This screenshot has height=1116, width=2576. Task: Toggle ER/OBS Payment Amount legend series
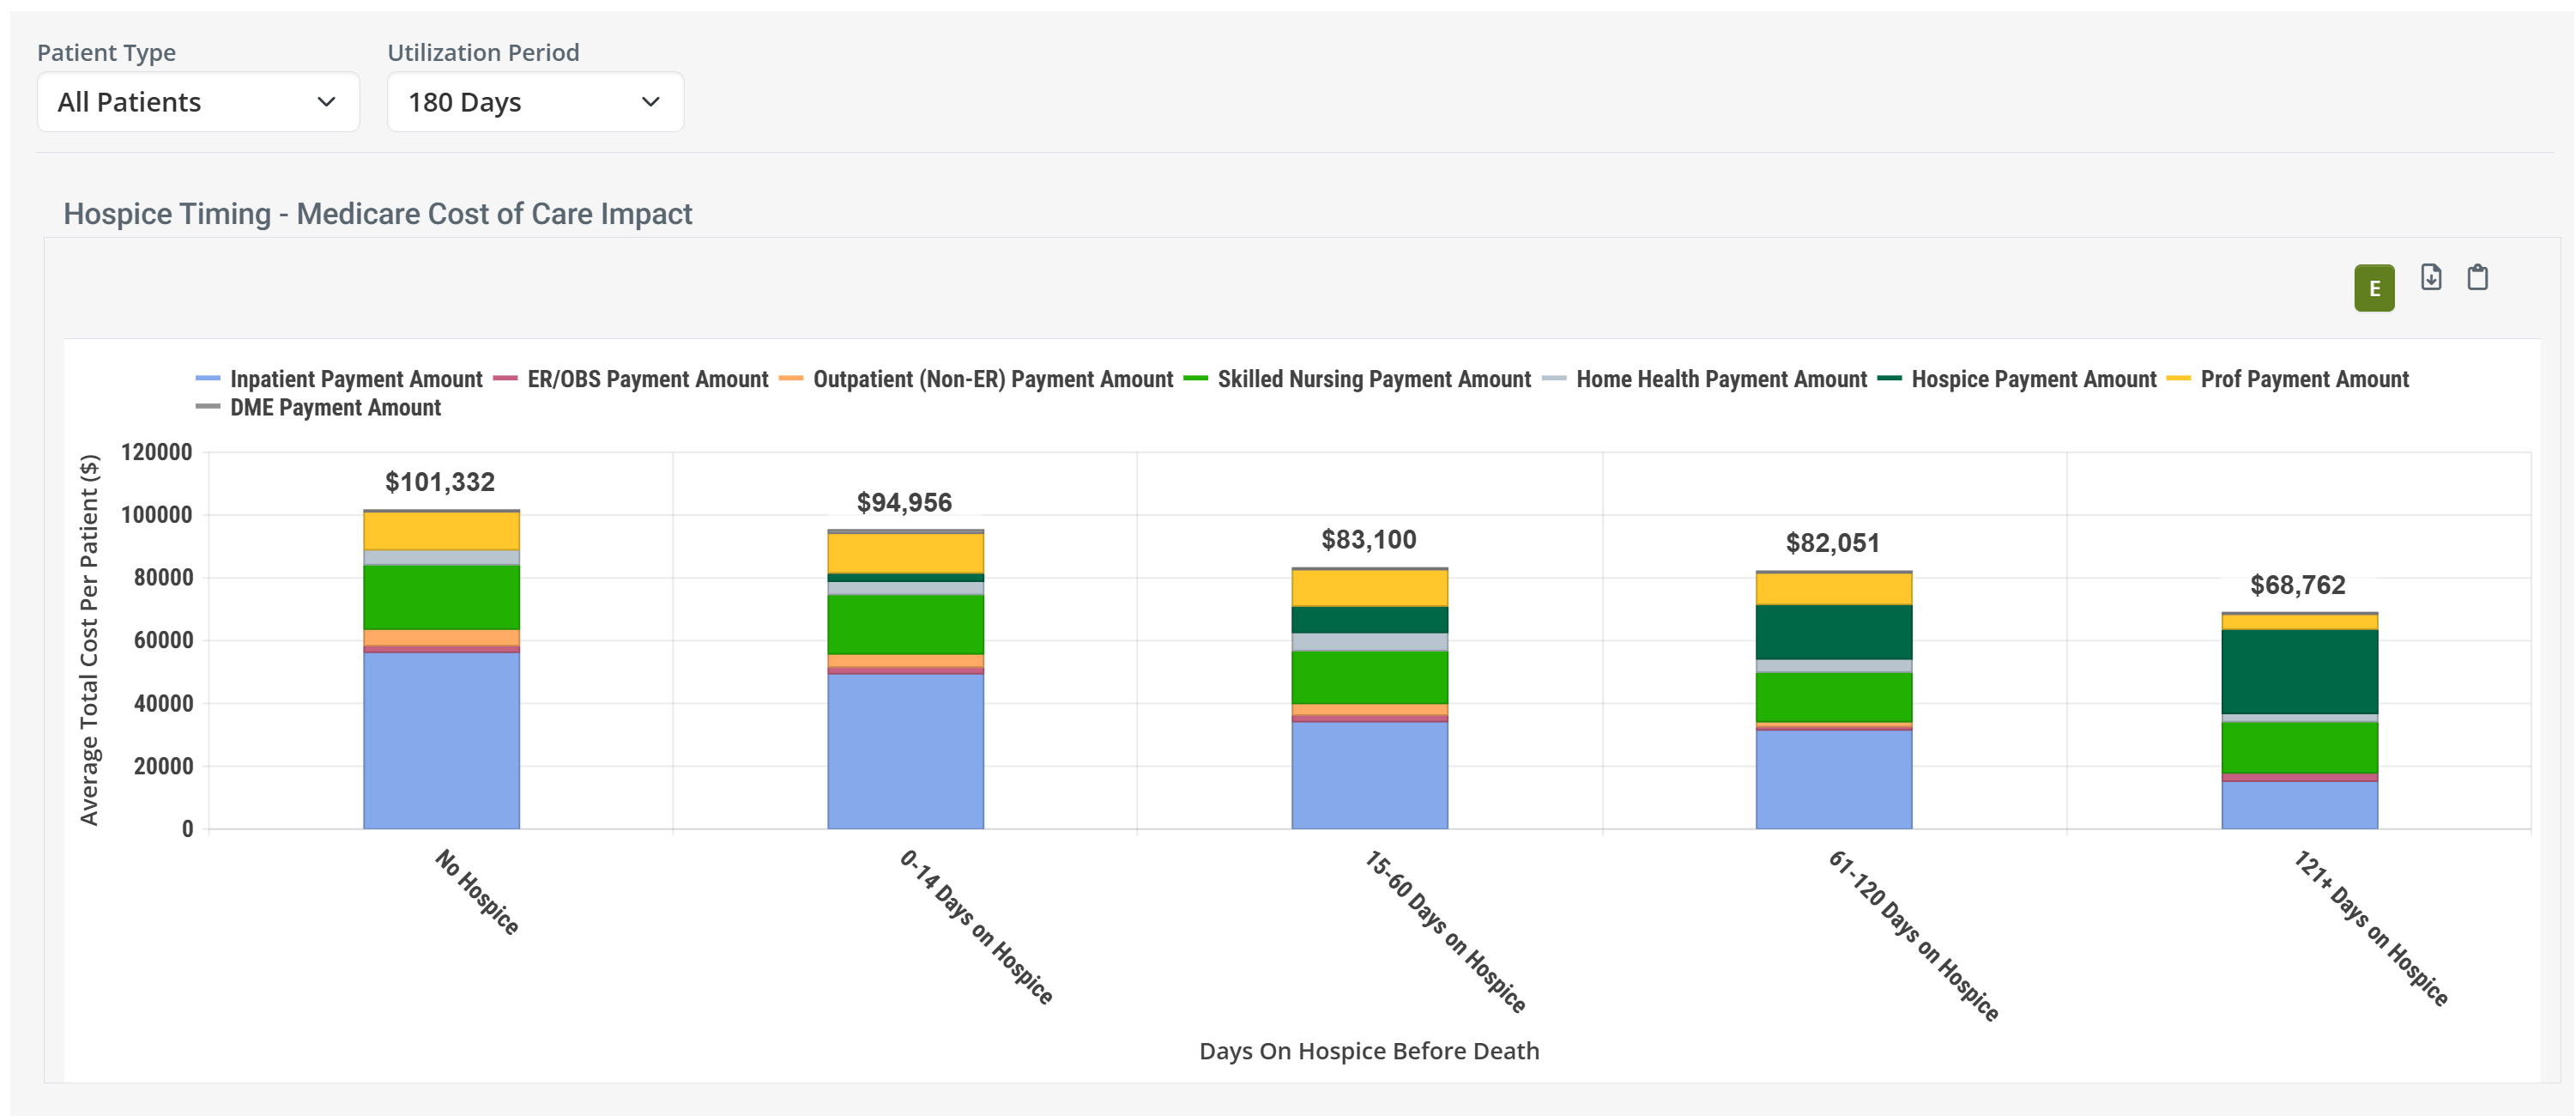(x=647, y=379)
